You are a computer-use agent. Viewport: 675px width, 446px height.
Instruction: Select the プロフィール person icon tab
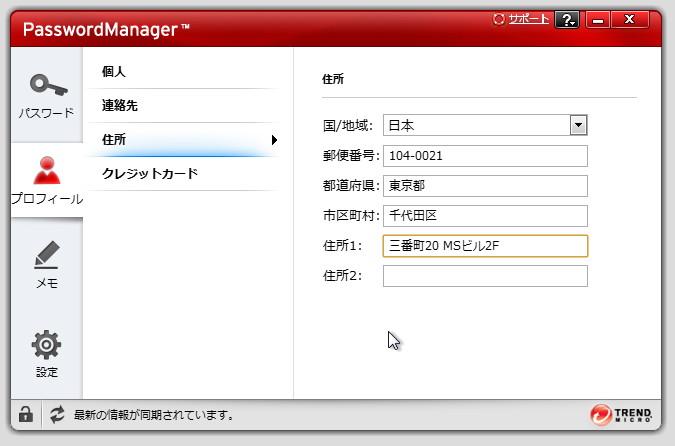[47, 180]
